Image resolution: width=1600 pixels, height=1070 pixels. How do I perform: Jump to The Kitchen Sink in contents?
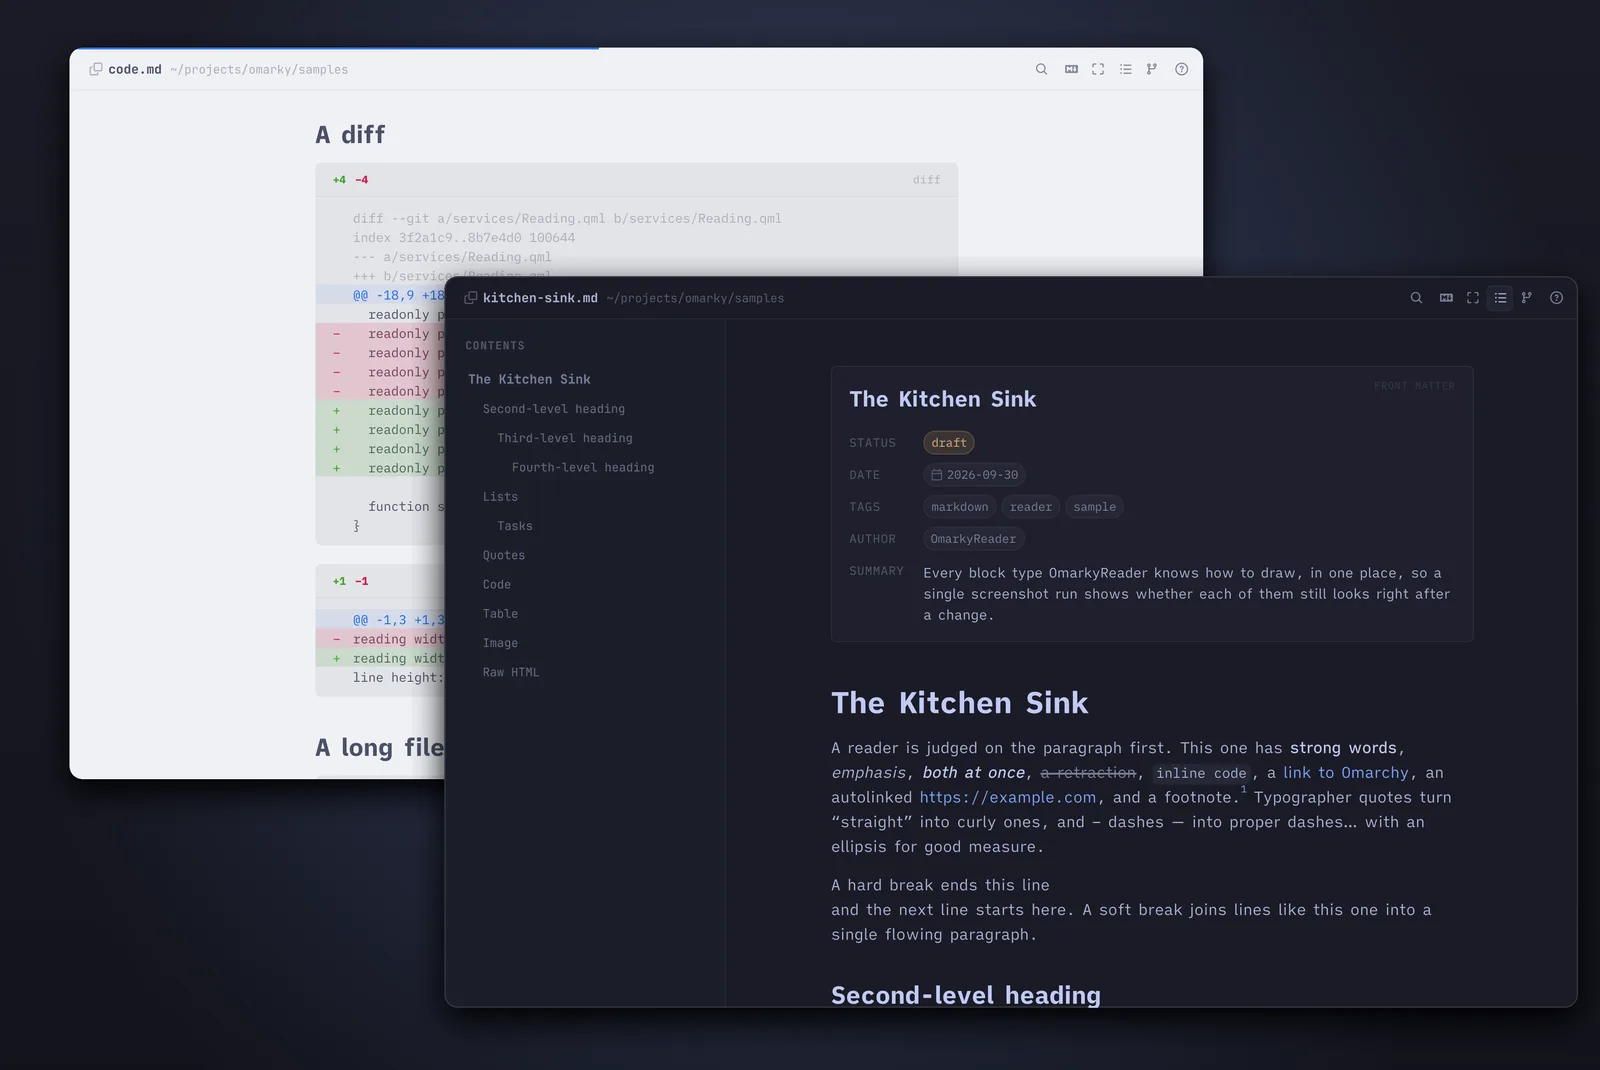tap(529, 380)
